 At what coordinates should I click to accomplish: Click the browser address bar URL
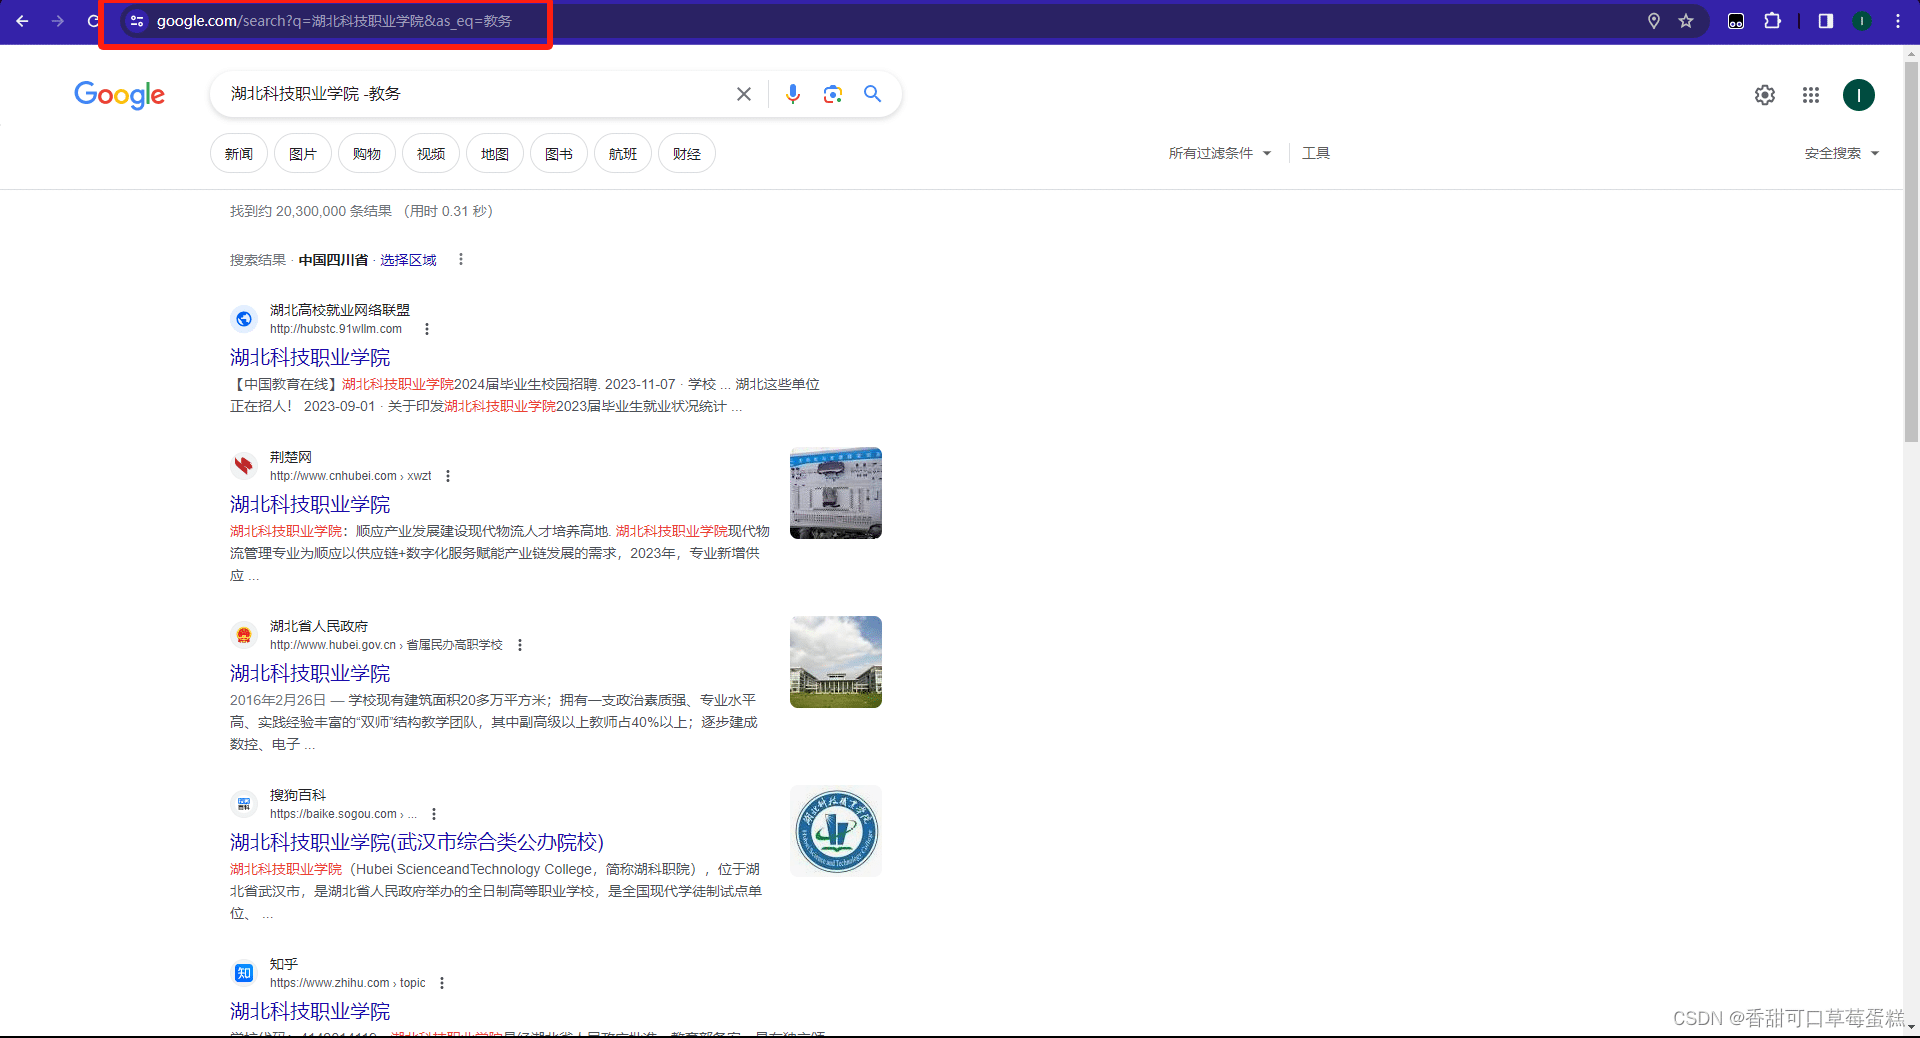click(334, 21)
